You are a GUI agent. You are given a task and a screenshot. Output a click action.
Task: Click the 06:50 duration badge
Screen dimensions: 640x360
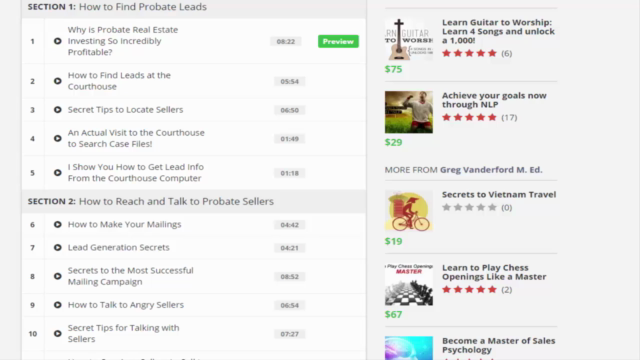[289, 110]
